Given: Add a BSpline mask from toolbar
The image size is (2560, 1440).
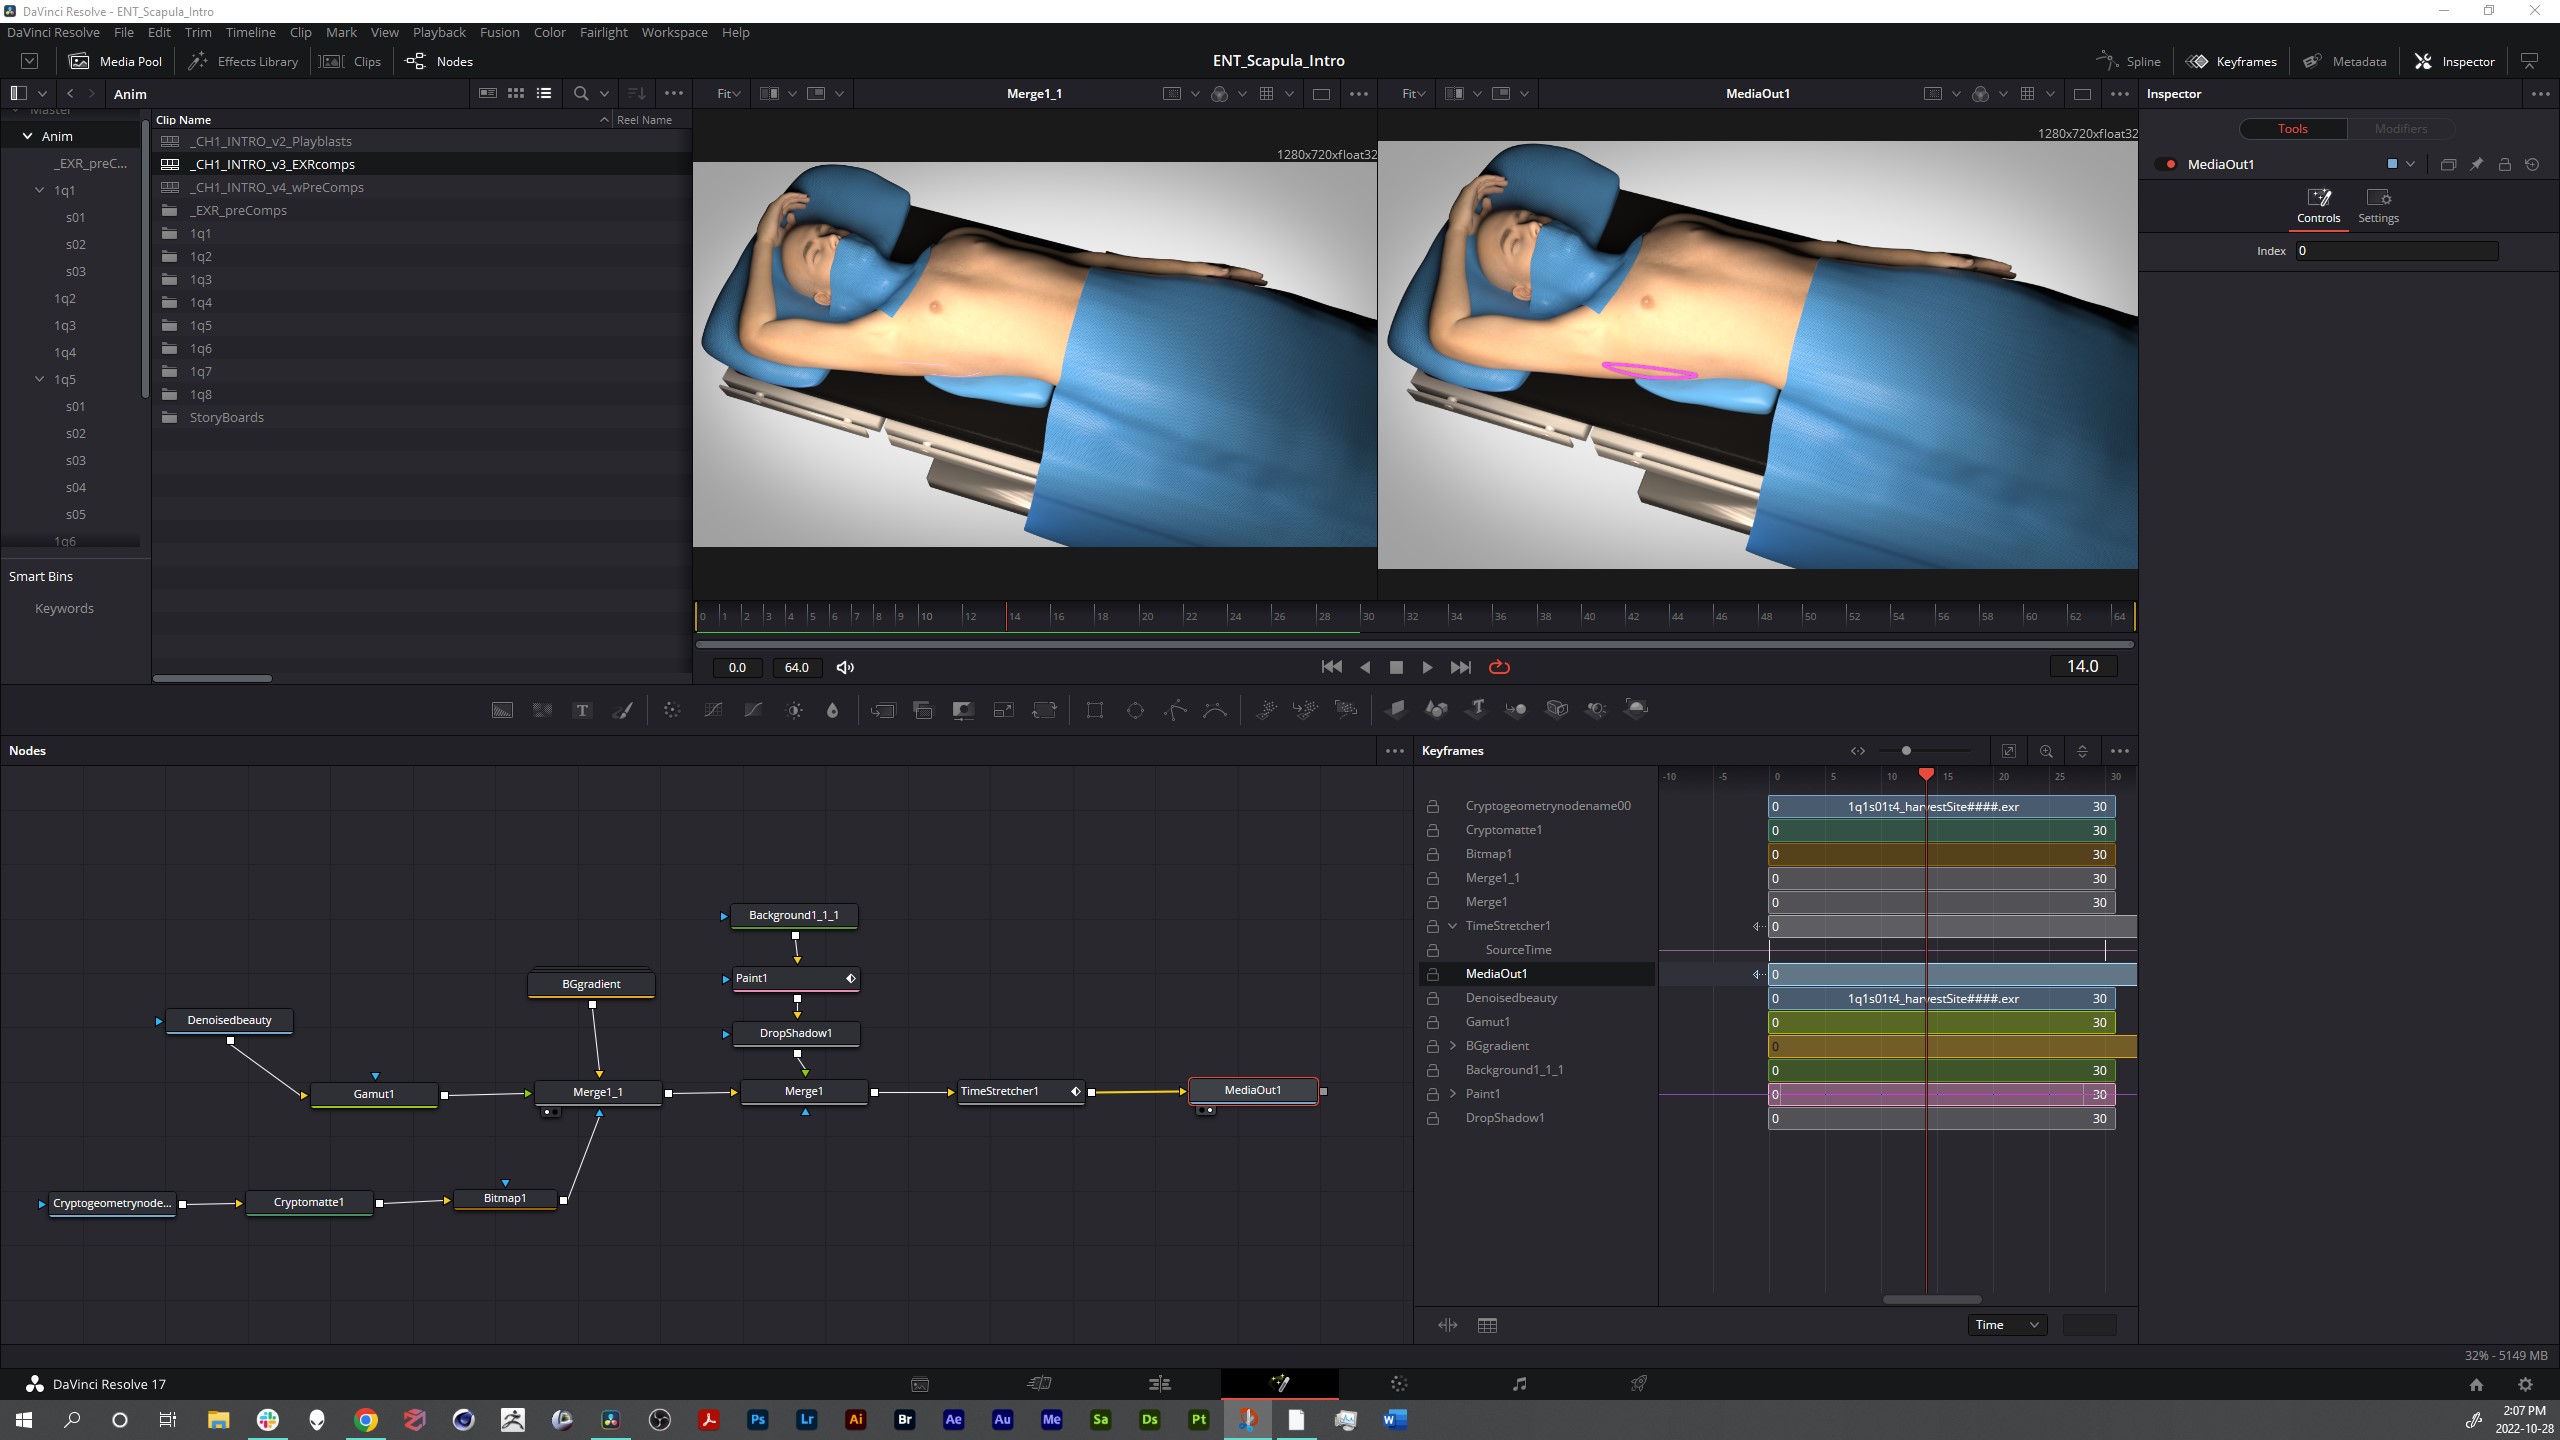Looking at the screenshot, I should 1215,710.
